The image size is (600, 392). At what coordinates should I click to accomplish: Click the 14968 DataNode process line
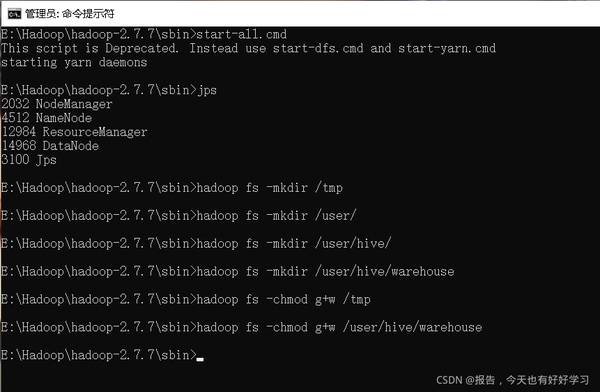pos(50,146)
